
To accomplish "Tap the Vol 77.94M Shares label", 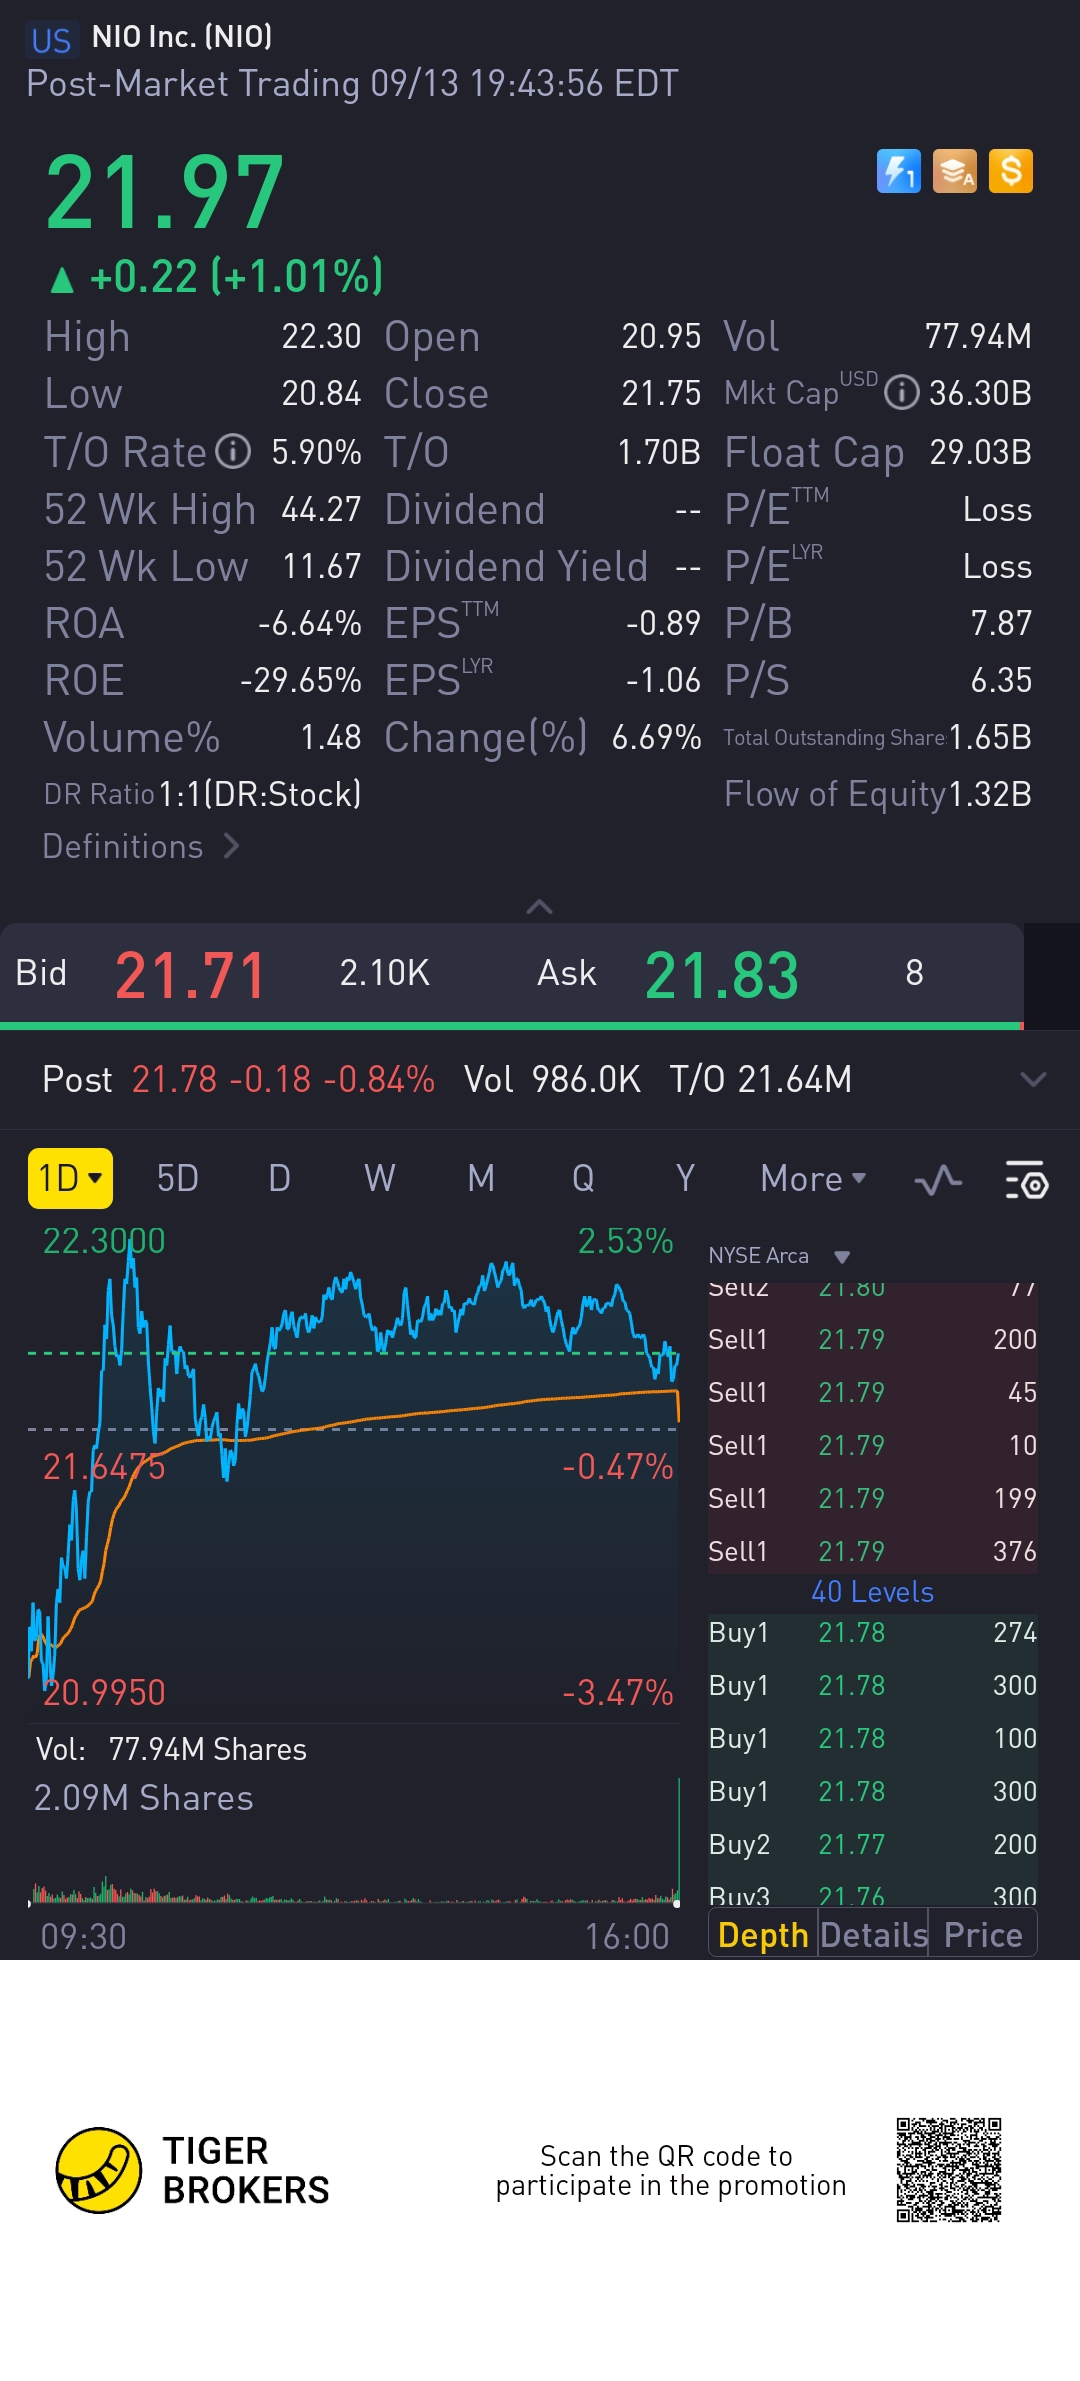I will [171, 1749].
